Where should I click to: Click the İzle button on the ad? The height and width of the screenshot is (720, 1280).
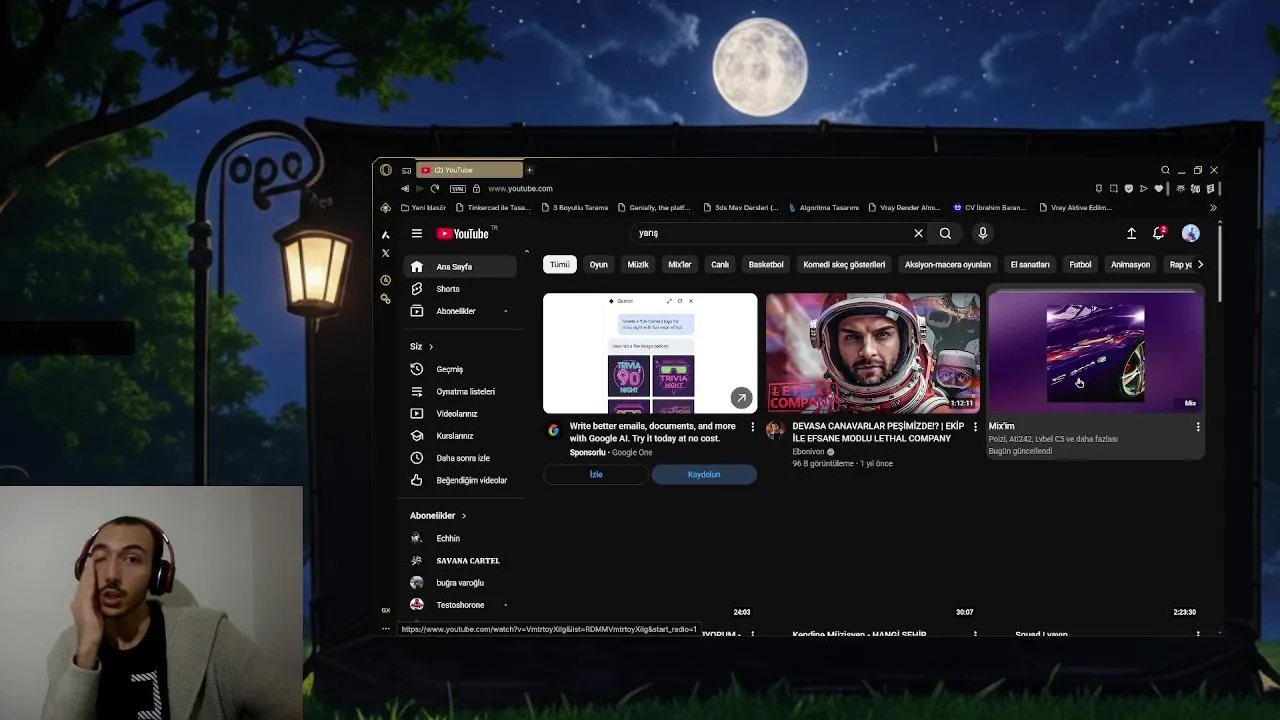(x=596, y=474)
